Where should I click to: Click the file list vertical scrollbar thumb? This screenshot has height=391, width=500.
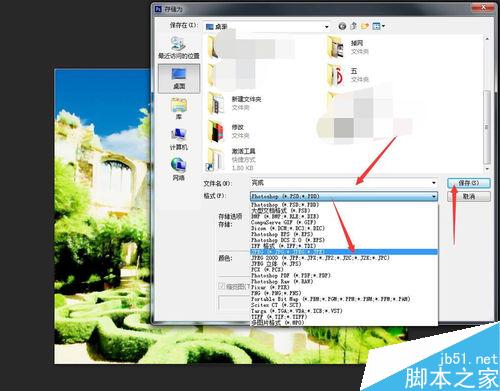(x=486, y=126)
